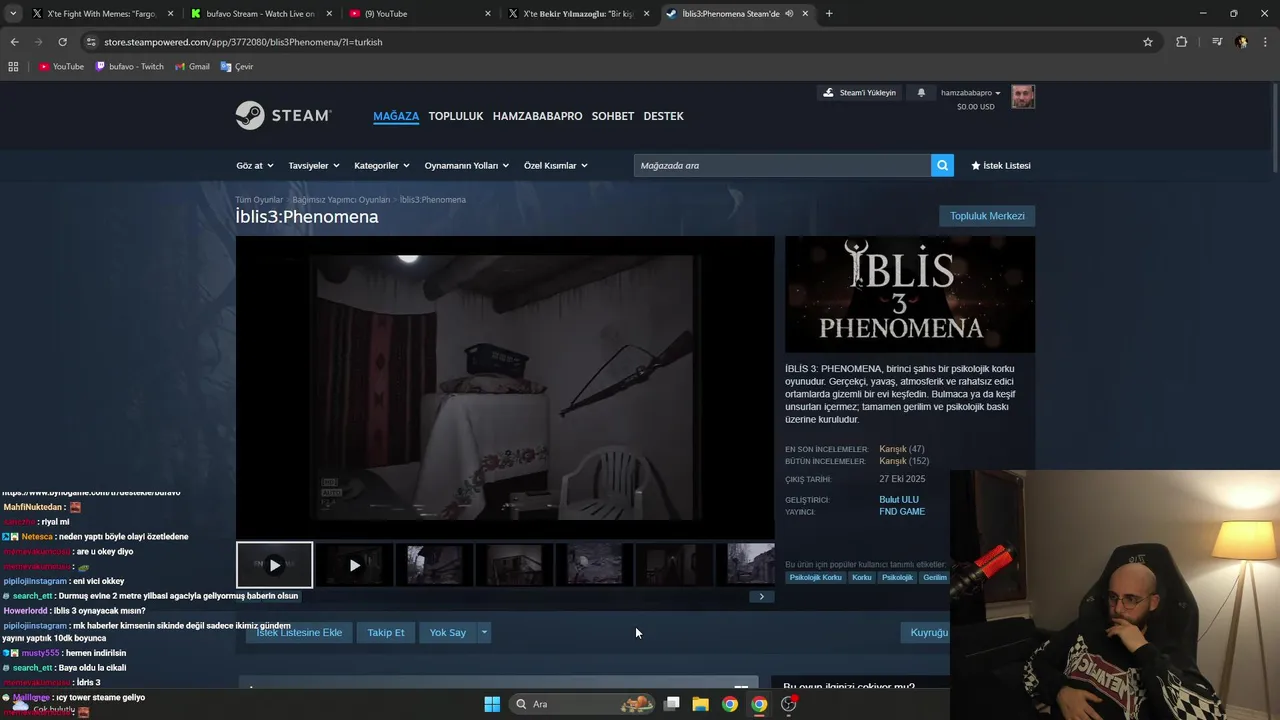The image size is (1280, 720).
Task: Mute the İblis3:Phenomena tab audio icon
Action: pyautogui.click(x=790, y=14)
